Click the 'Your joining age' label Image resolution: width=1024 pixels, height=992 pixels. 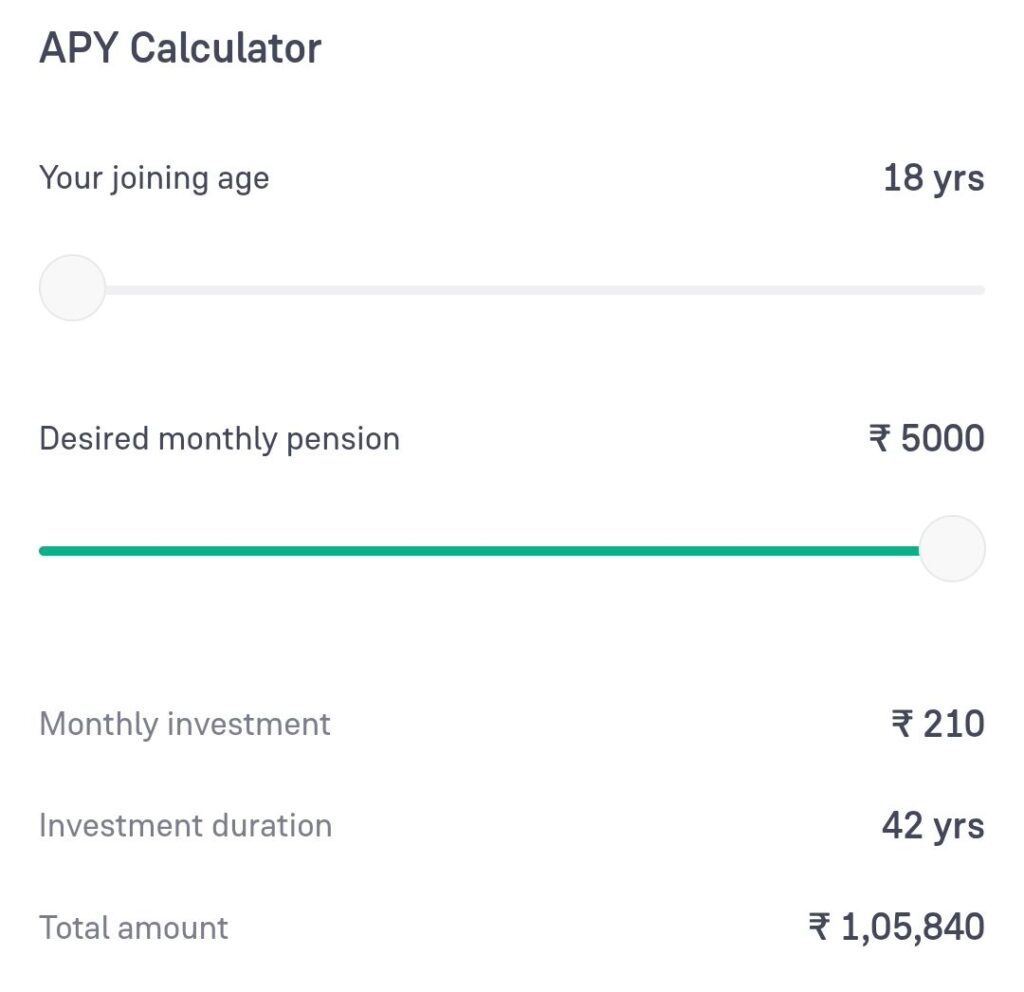point(154,179)
